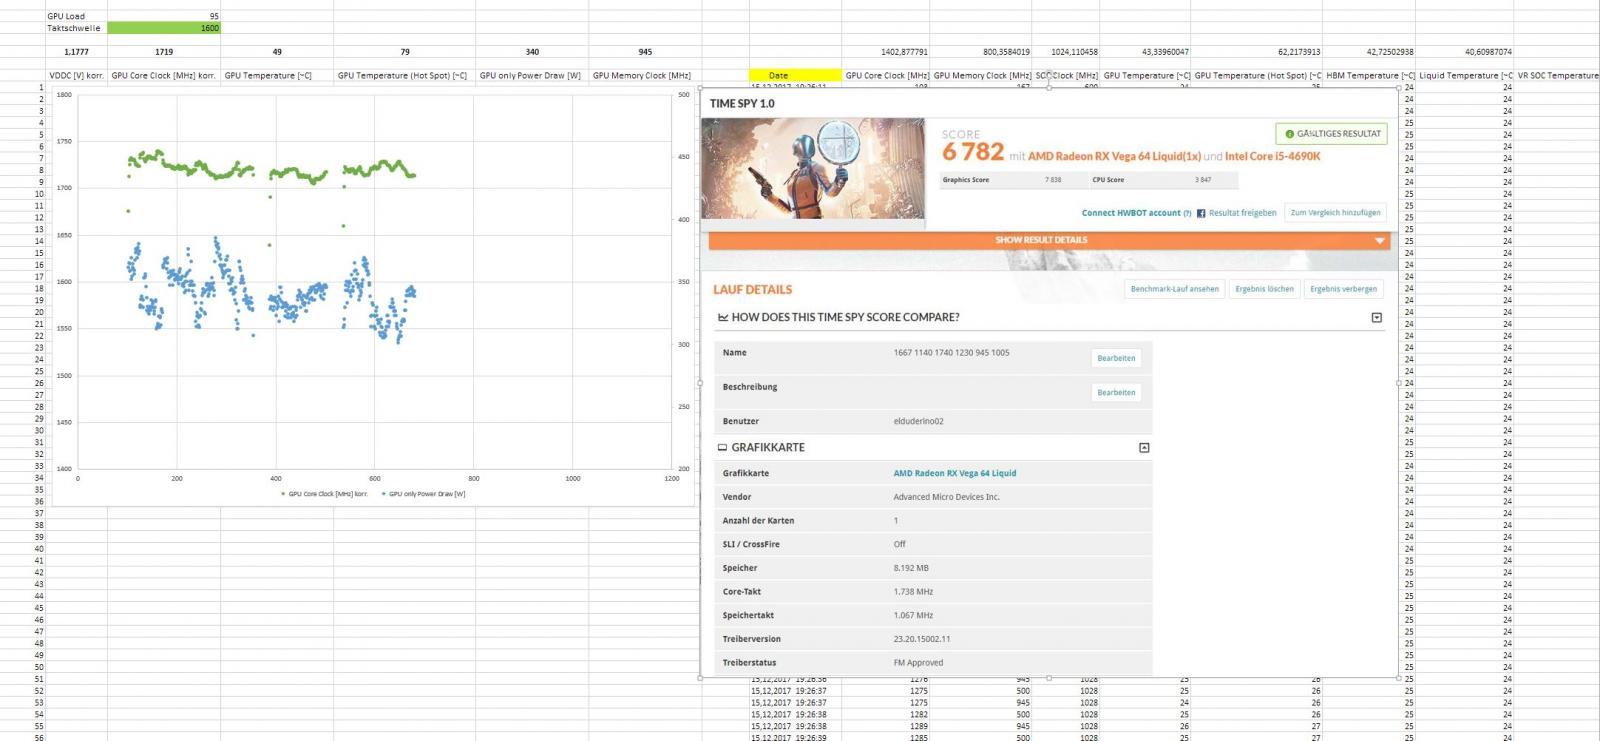
Task: Click Bearbeiten next to the Name field
Action: [x=1116, y=358]
